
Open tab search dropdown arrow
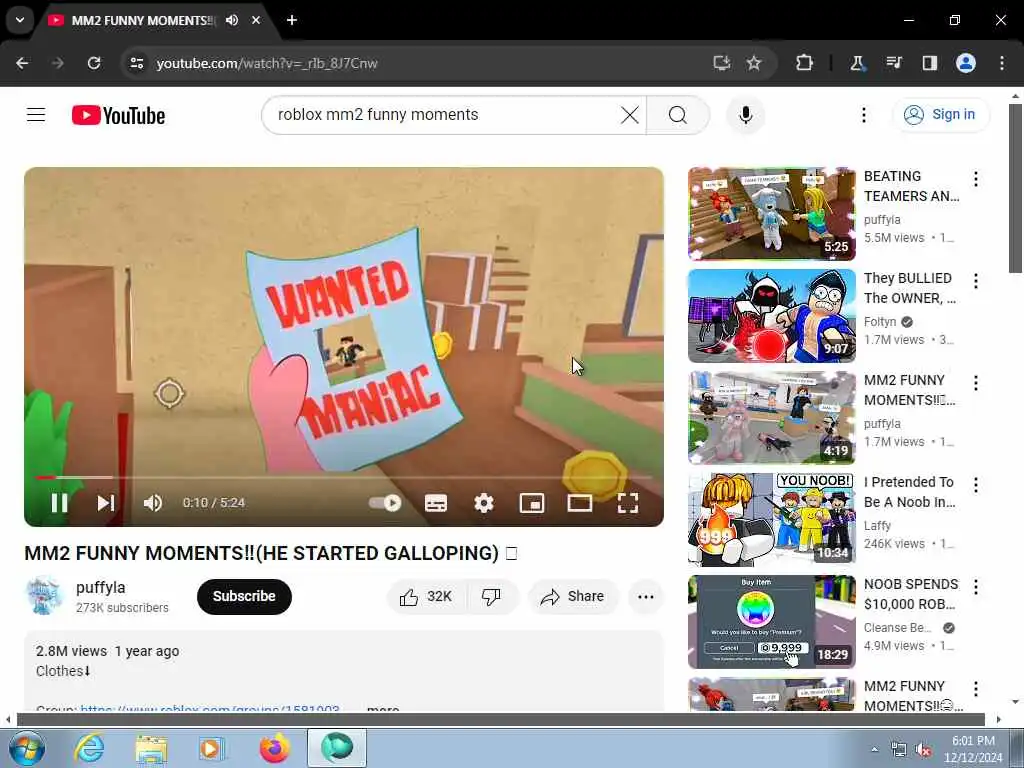pyautogui.click(x=20, y=20)
